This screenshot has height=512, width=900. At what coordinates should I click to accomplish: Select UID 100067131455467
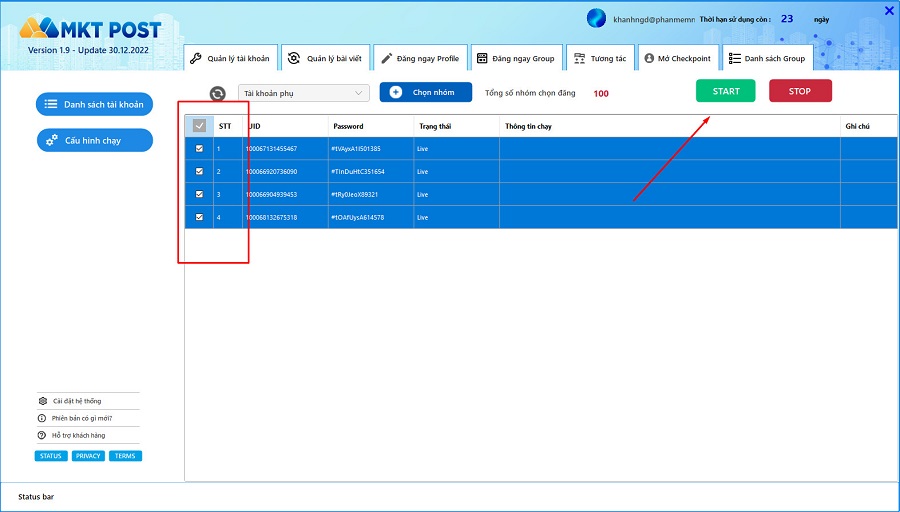271,149
